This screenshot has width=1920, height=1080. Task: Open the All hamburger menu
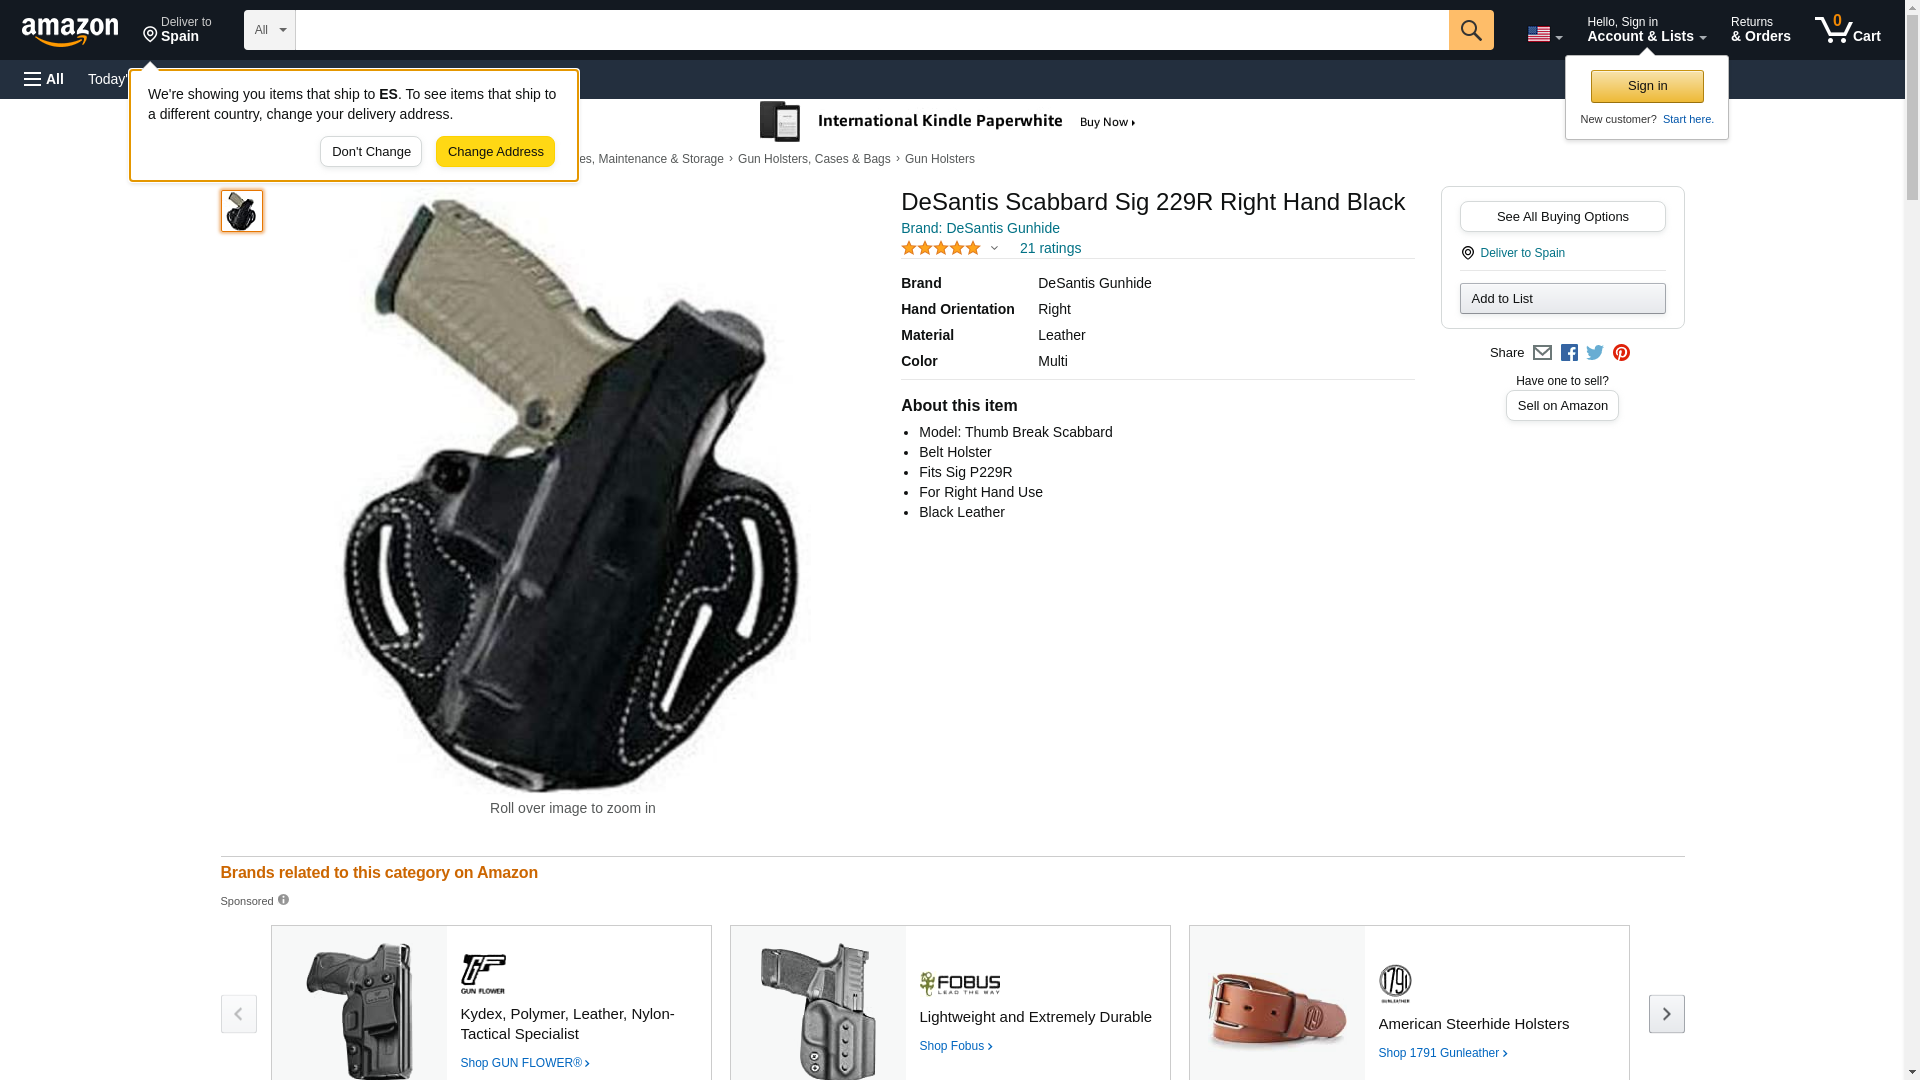coord(44,79)
